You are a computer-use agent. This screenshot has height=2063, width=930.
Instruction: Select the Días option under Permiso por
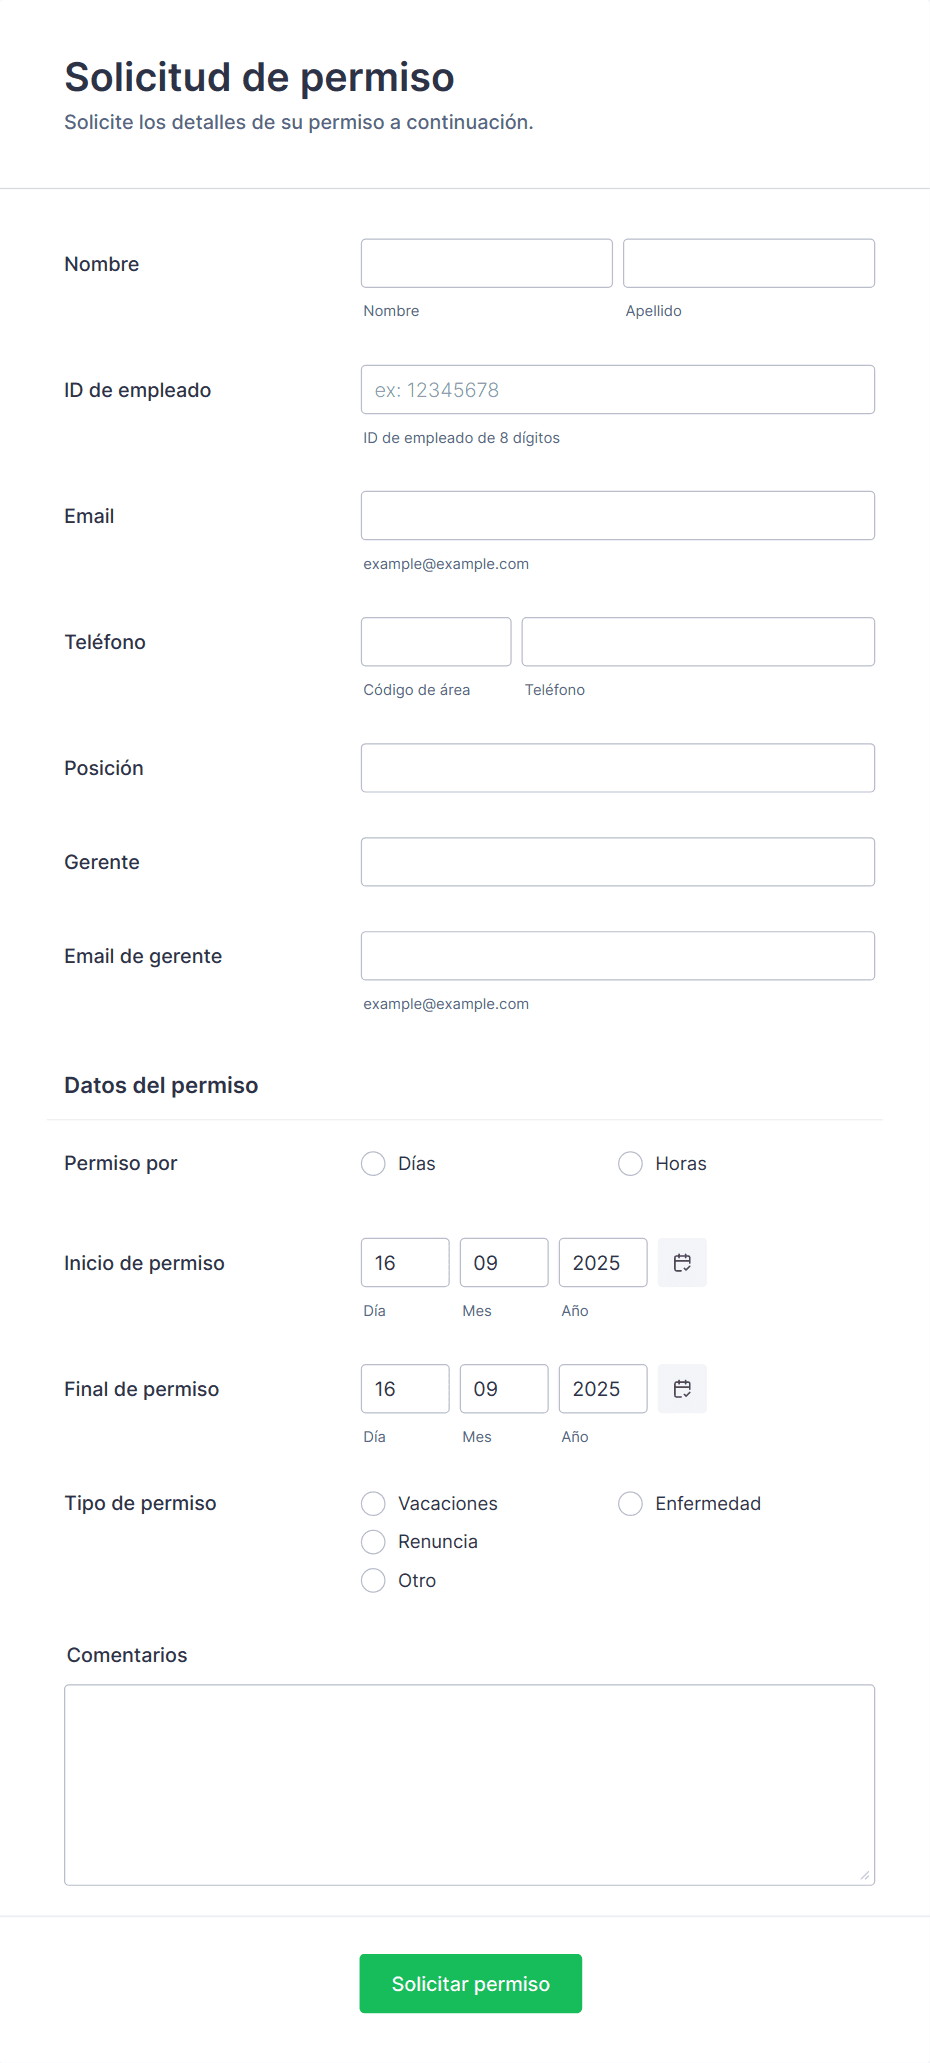coord(372,1163)
